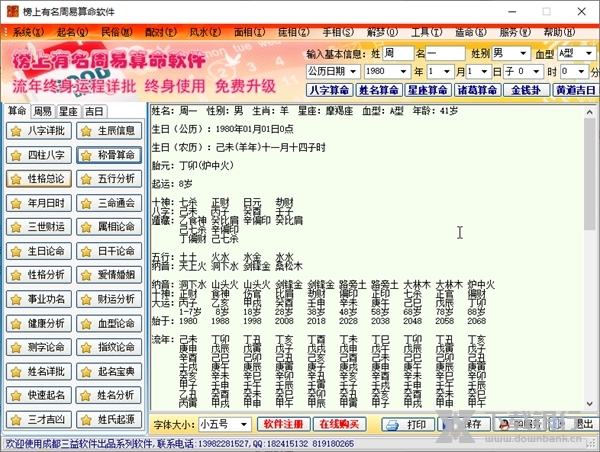Screen dimensions: 600x452
Task: Click the 黄道吉日 button
Action: (x=575, y=90)
